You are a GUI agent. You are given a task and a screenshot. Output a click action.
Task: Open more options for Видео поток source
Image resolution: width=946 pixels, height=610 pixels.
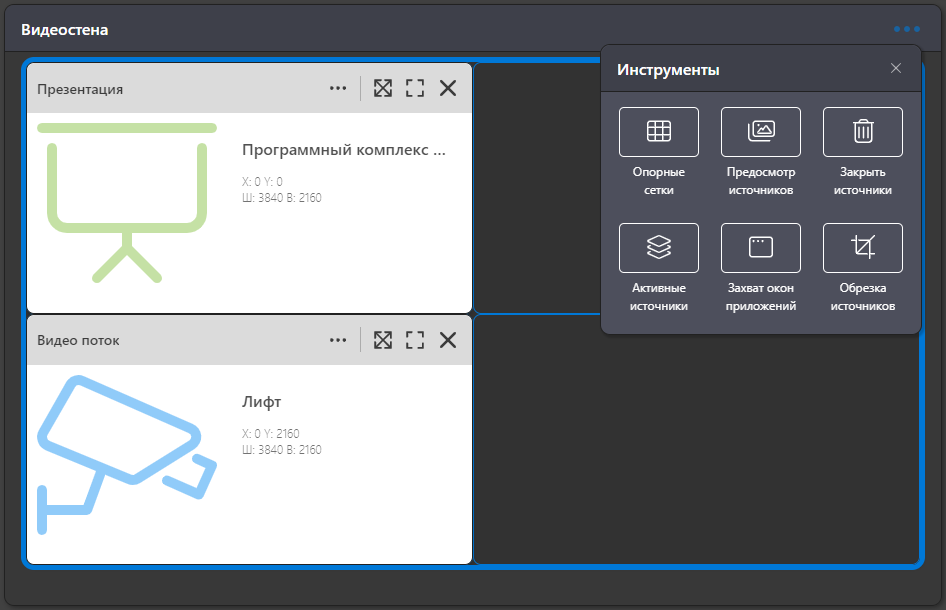click(338, 340)
